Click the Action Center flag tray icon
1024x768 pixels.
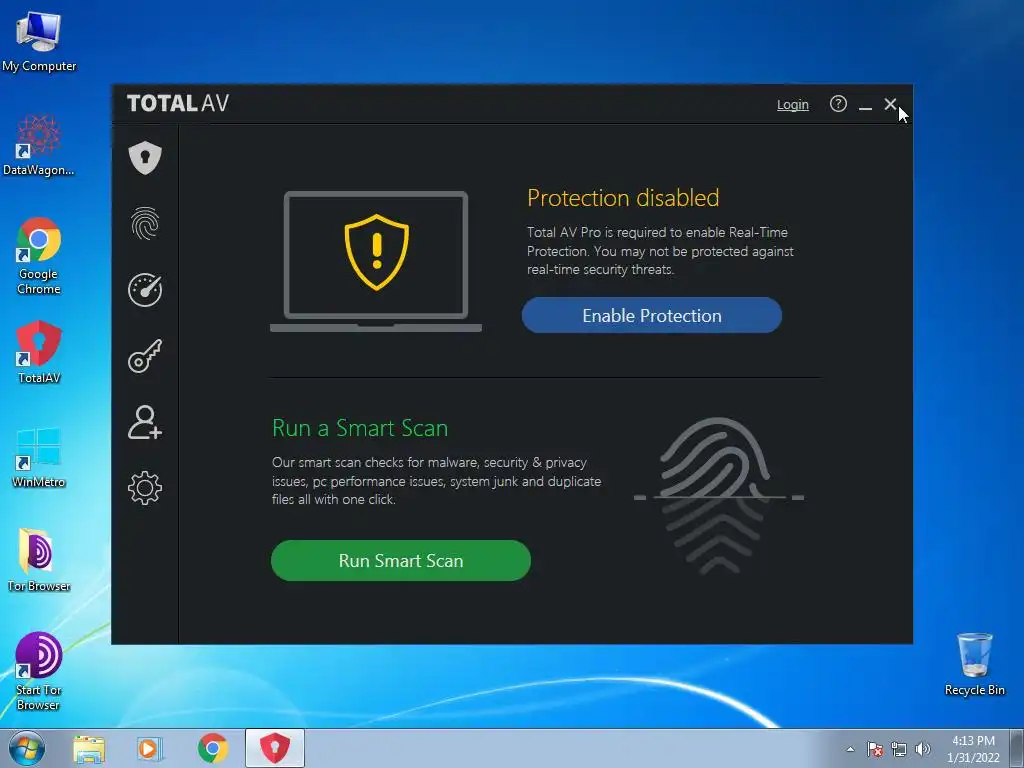[x=875, y=749]
